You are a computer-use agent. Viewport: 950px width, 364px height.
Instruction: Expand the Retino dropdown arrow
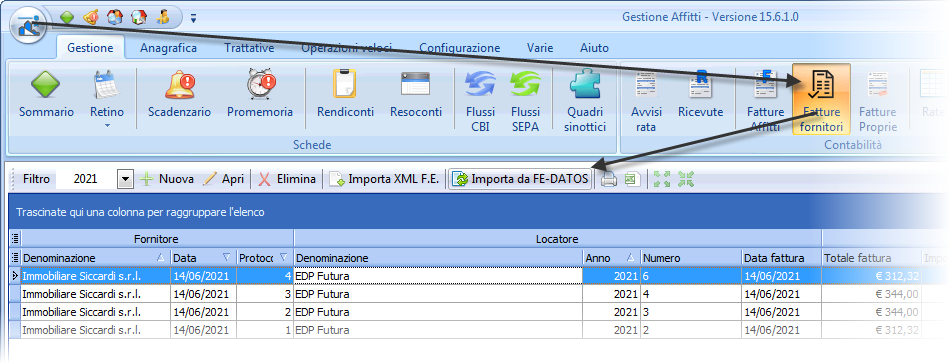click(x=107, y=125)
